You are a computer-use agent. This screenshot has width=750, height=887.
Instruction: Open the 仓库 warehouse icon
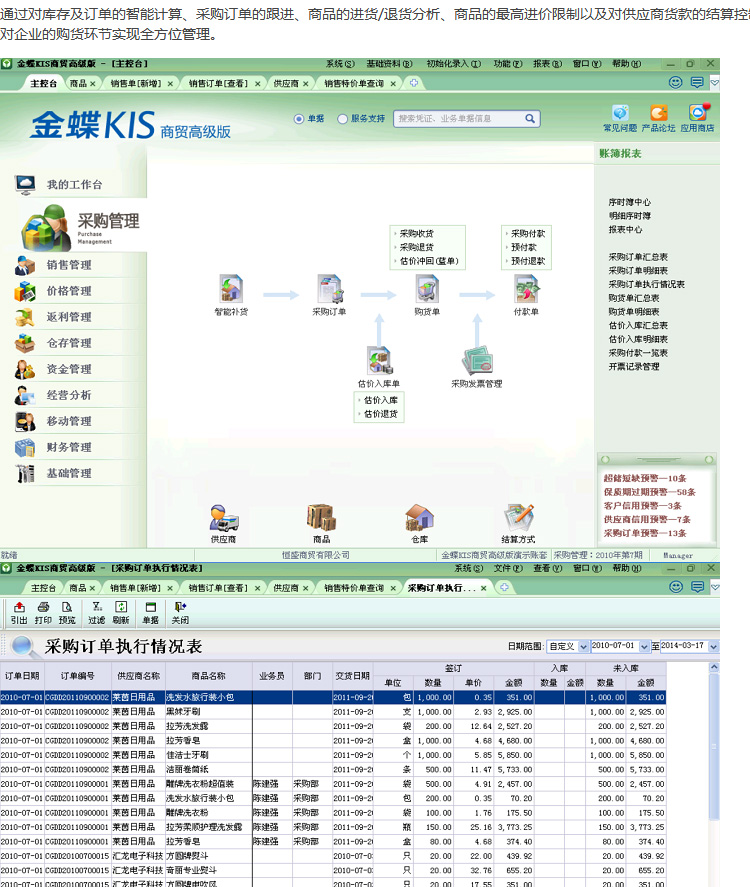pos(419,518)
